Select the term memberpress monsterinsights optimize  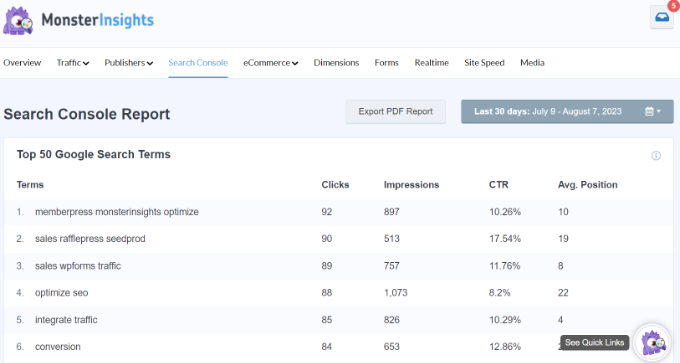pos(117,212)
